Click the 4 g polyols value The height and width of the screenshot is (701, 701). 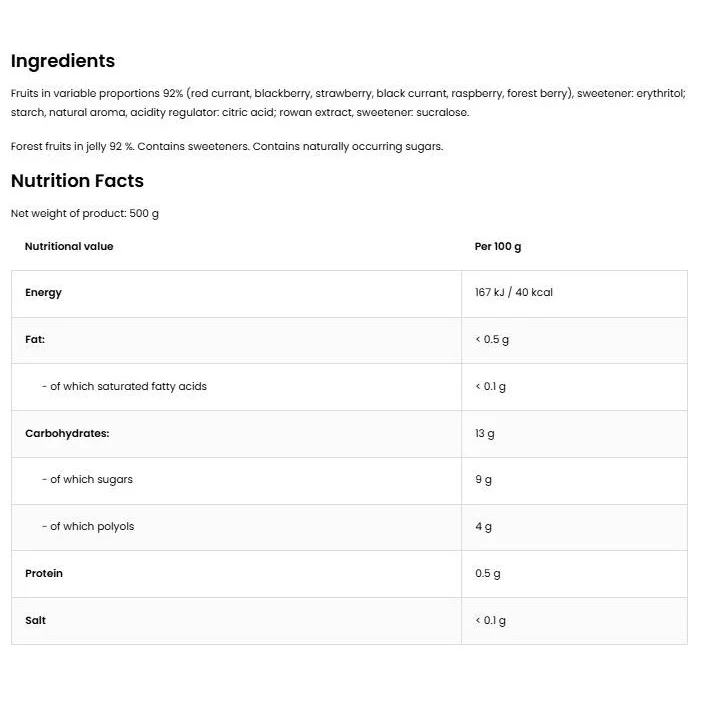tap(483, 527)
